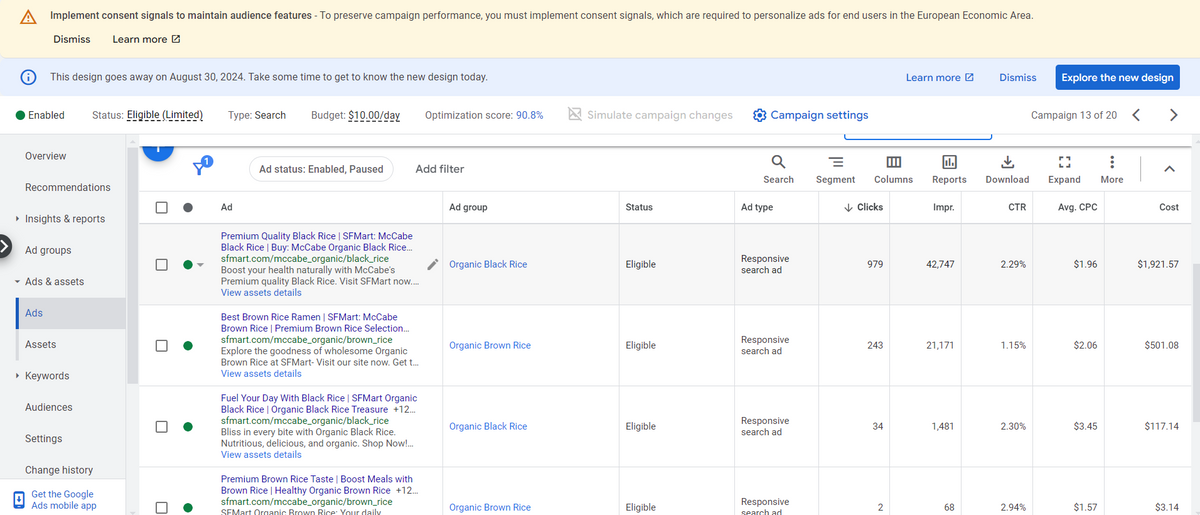Viewport: 1200px width, 515px height.
Task: Click the pencil edit icon on first ad
Action: (432, 265)
